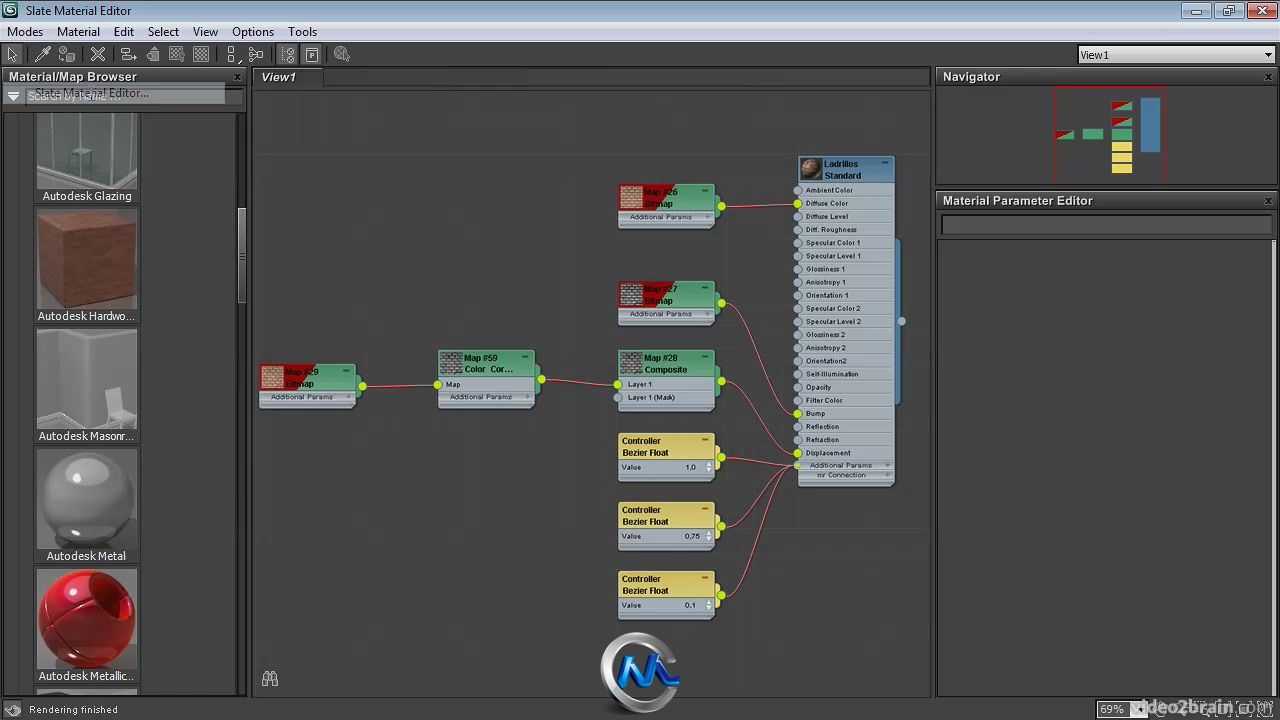Click Show Shaded Material in Viewport icon
This screenshot has height=720, width=1280.
[x=177, y=55]
